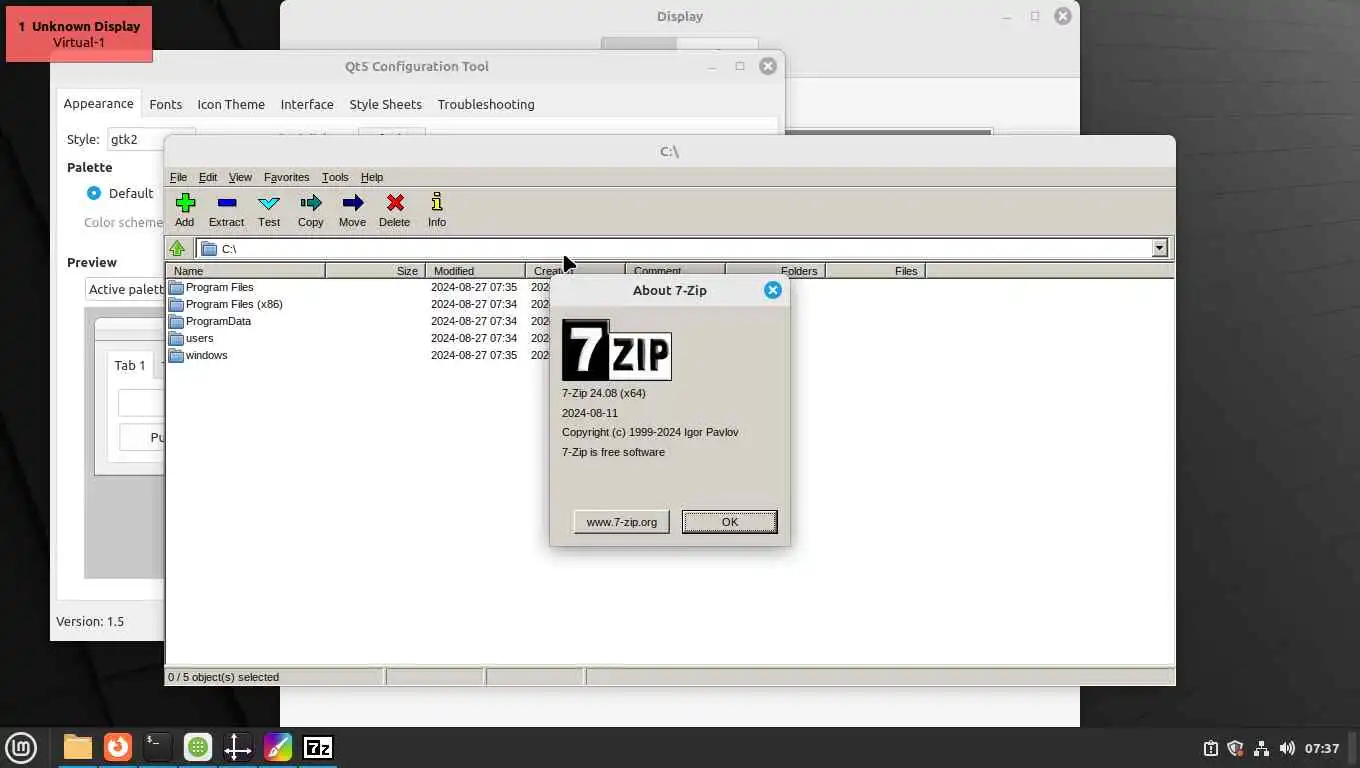The width and height of the screenshot is (1360, 768).
Task: Click the OK button in About 7-Zip
Action: pos(730,522)
